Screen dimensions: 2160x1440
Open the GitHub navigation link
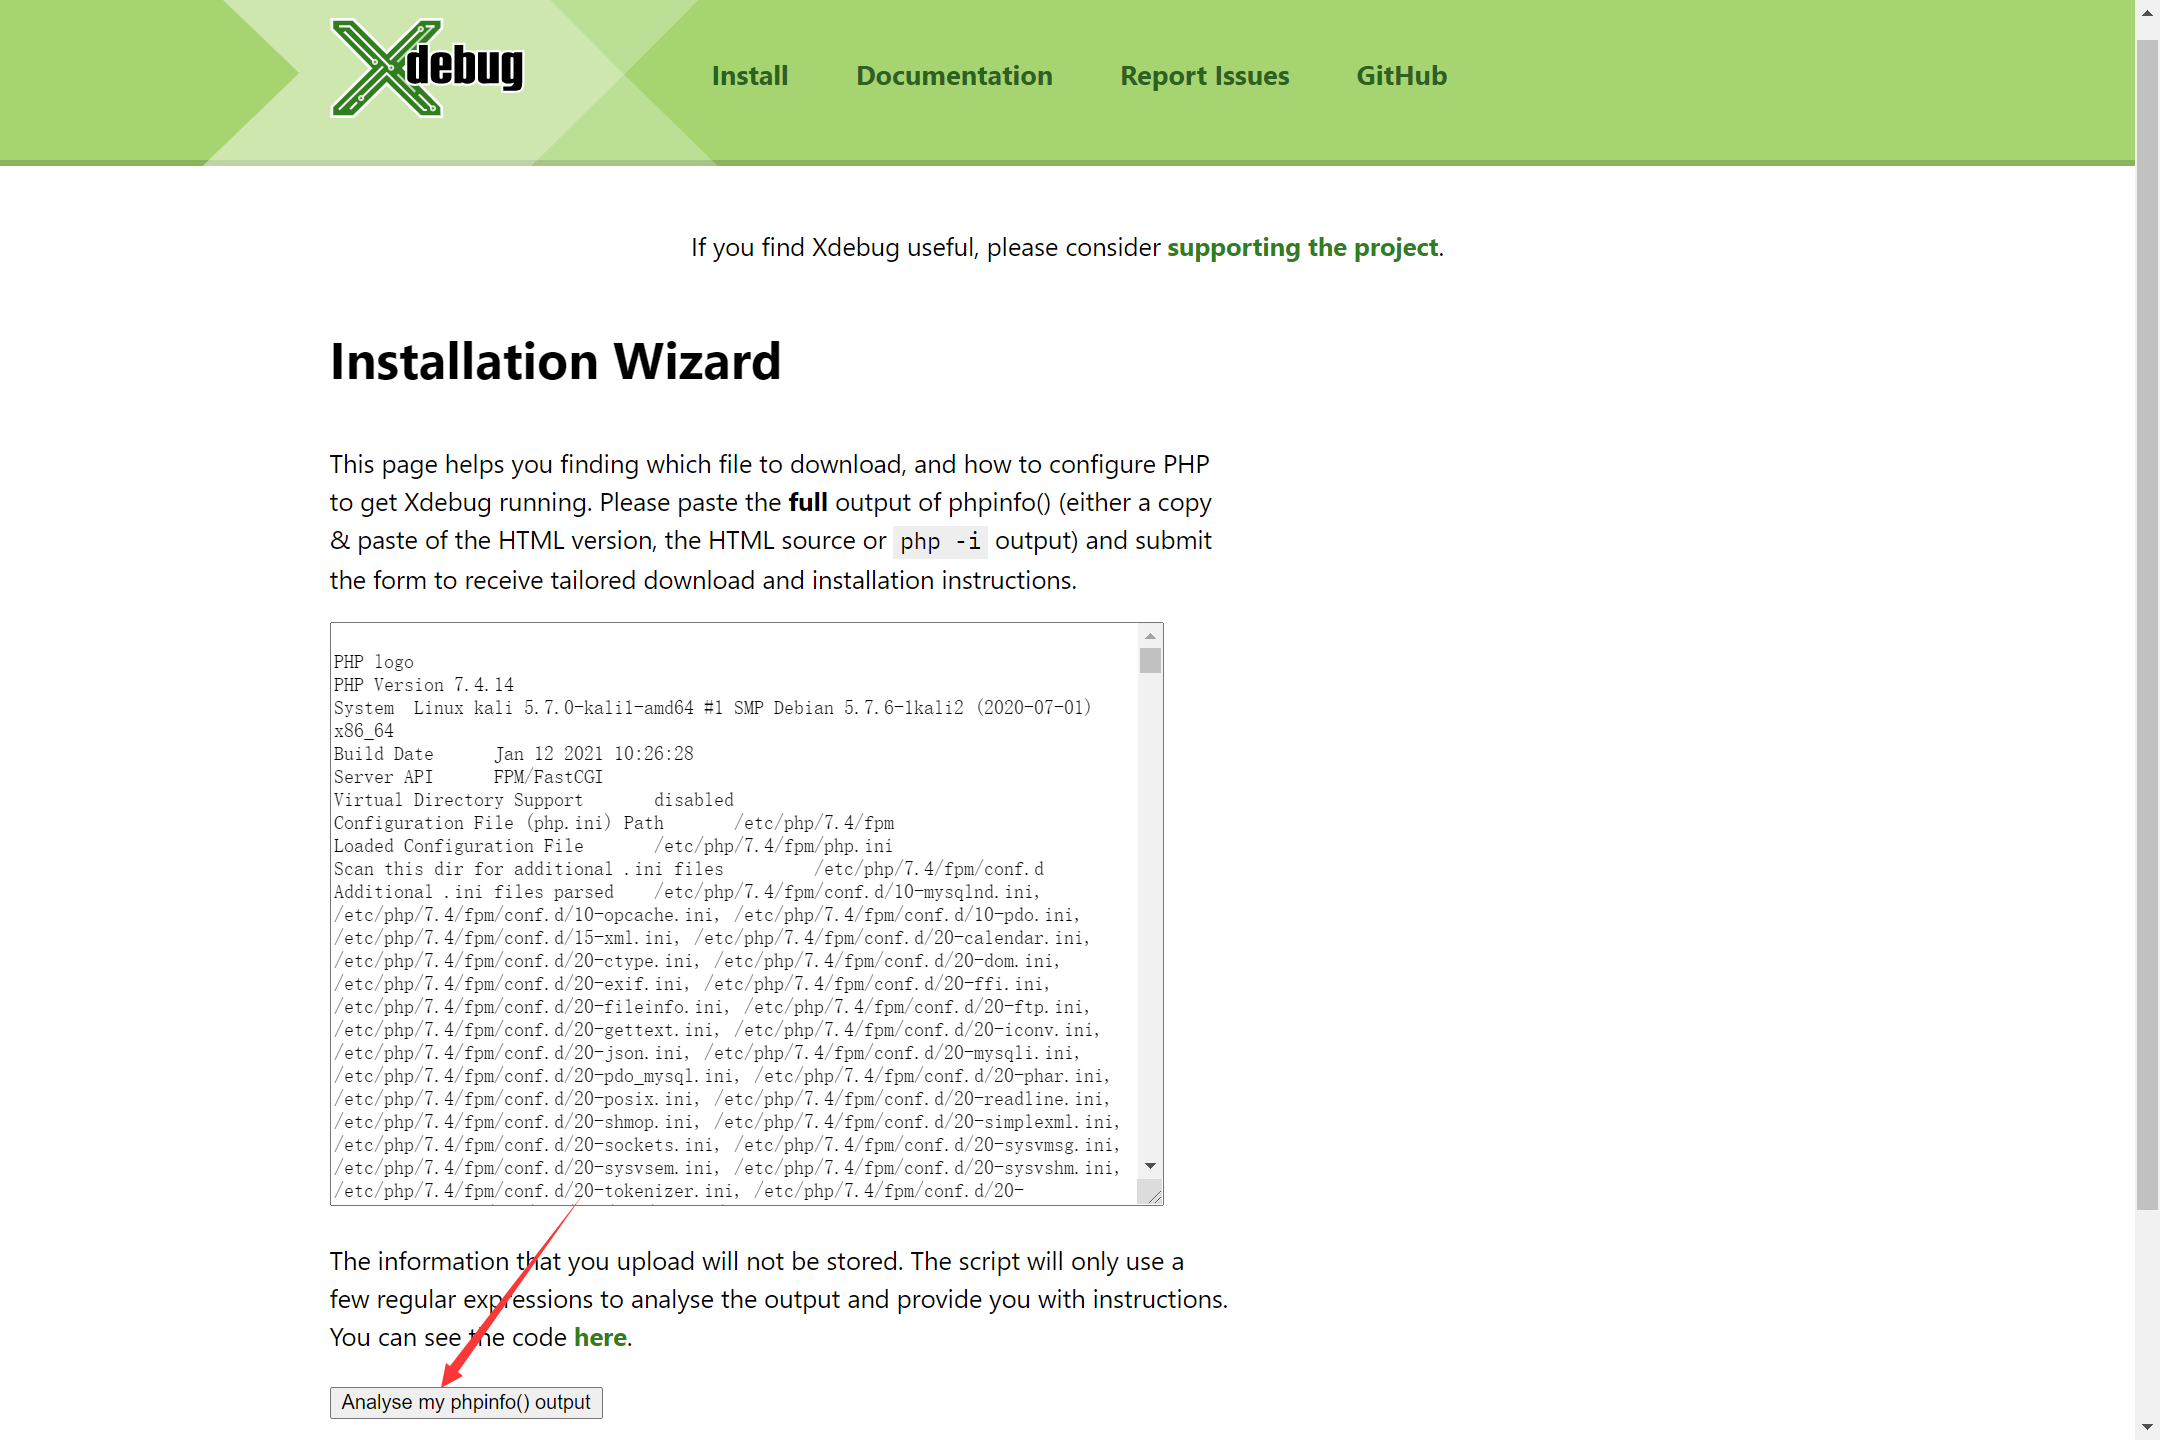[x=1400, y=76]
